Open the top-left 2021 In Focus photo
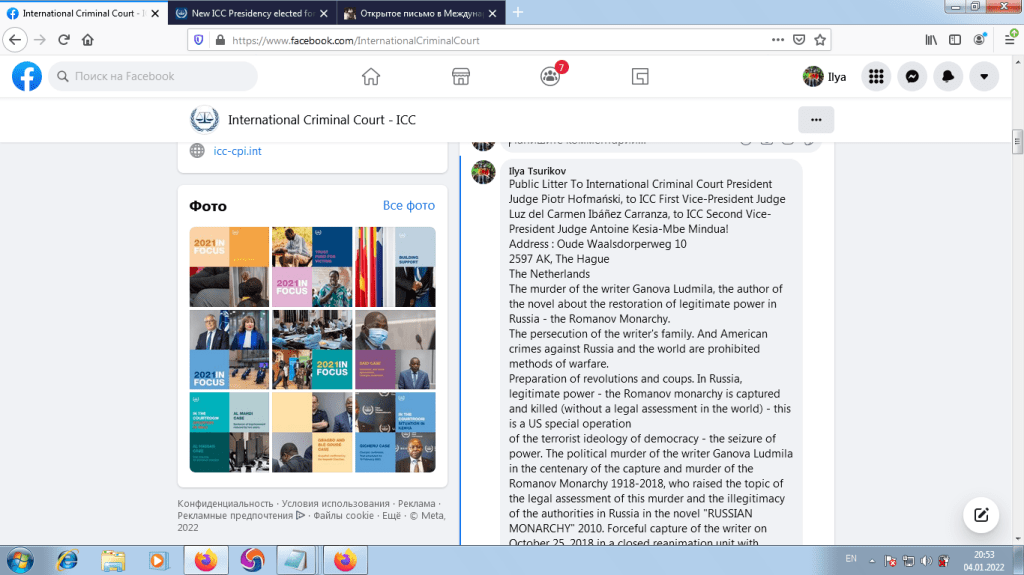Image resolution: width=1024 pixels, height=575 pixels. pos(229,267)
